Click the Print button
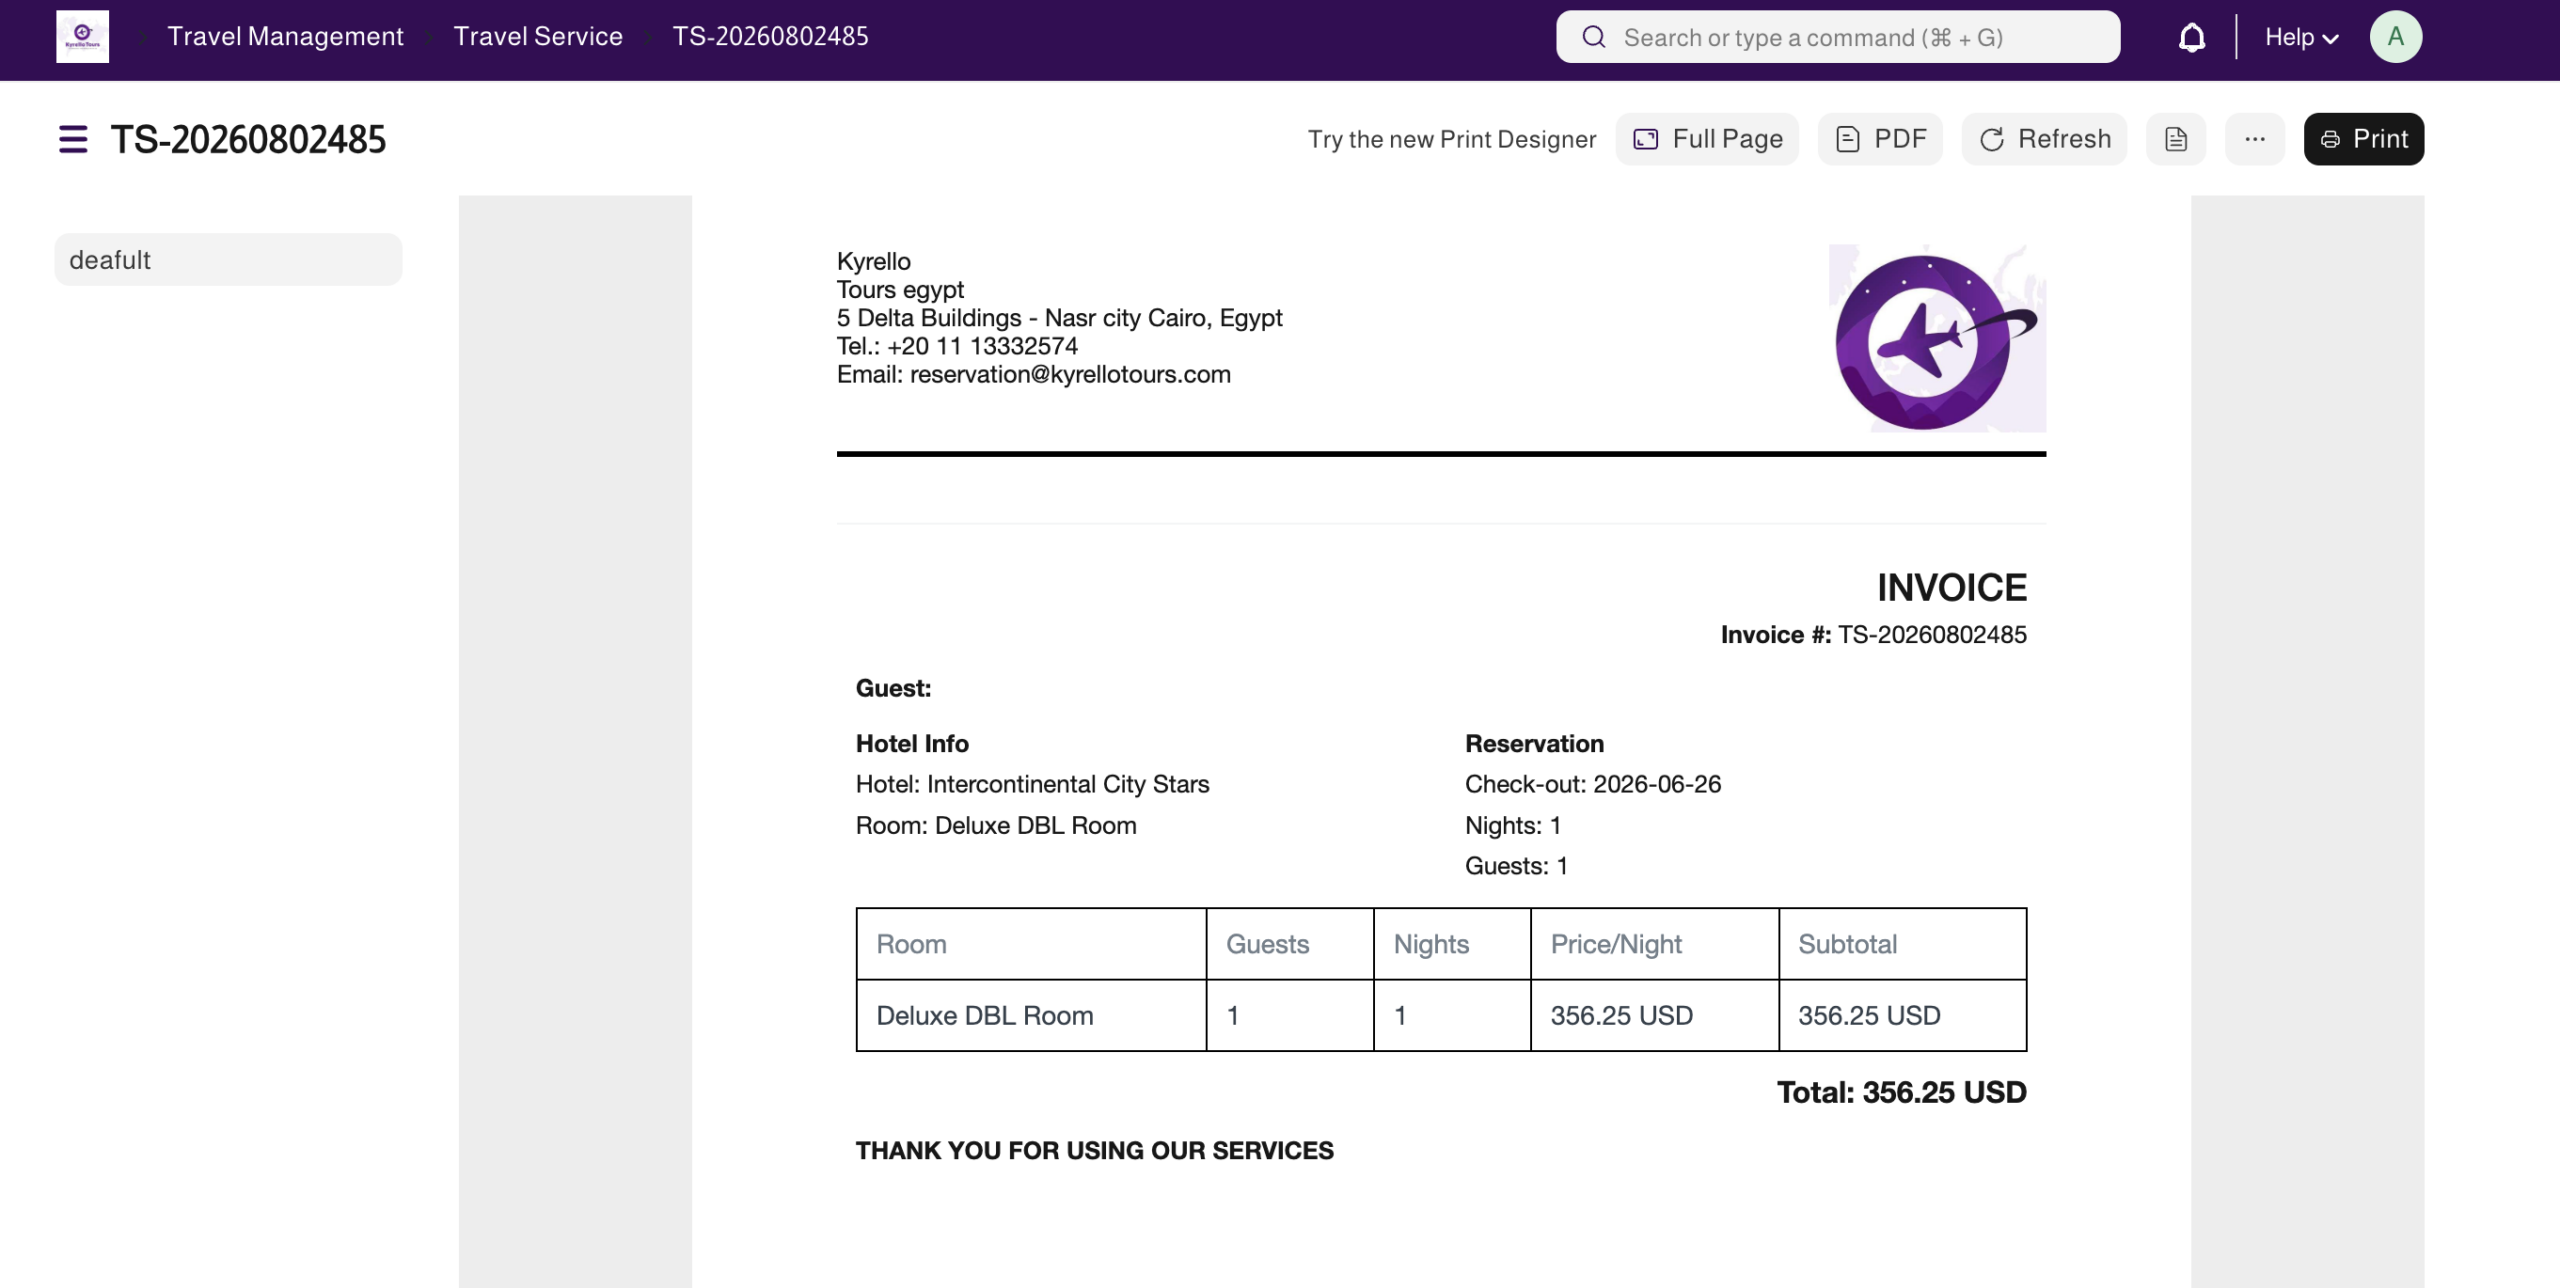 [2363, 139]
